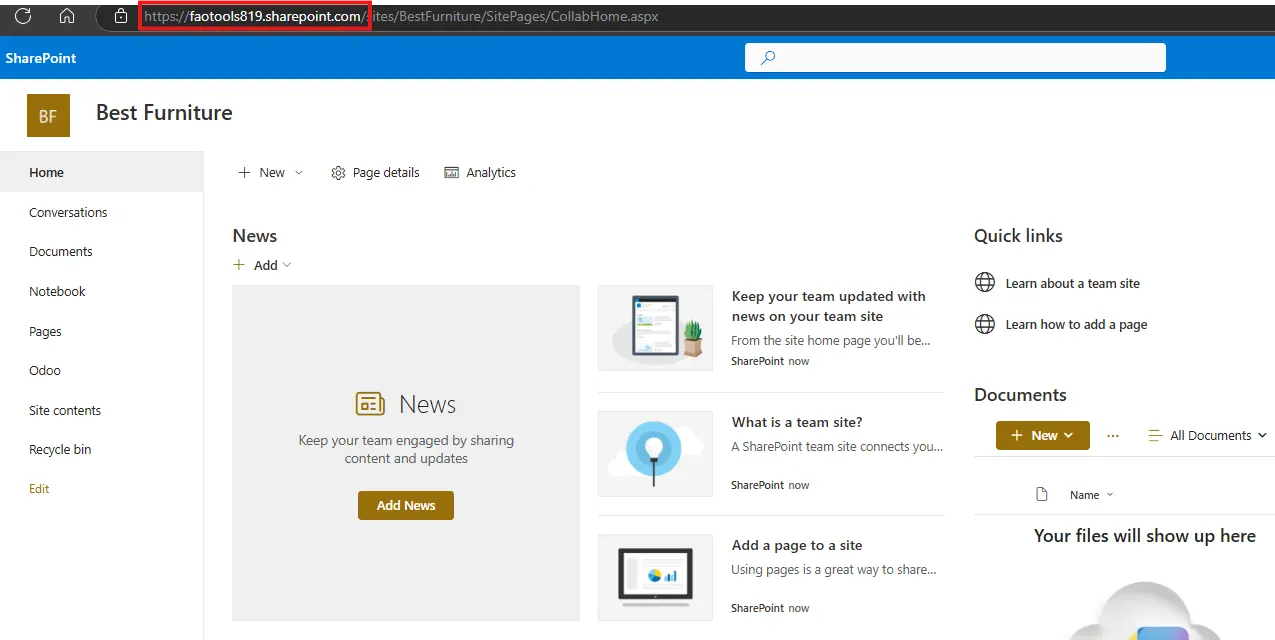
Task: Click the globe icon for Learn how to add a page
Action: pyautogui.click(x=985, y=324)
